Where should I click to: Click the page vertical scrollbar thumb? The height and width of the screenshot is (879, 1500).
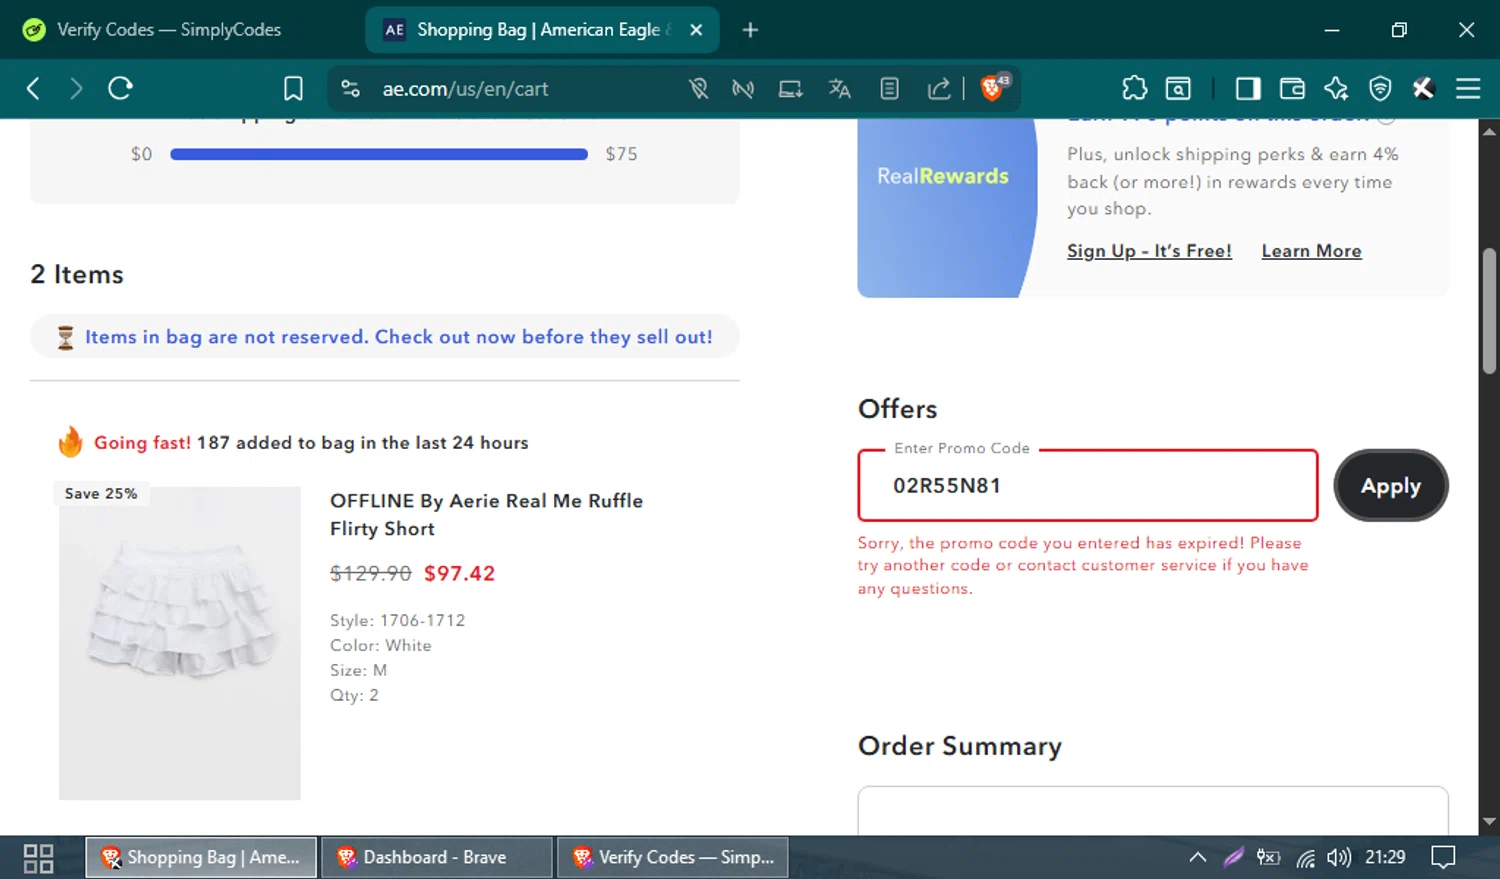pyautogui.click(x=1489, y=310)
